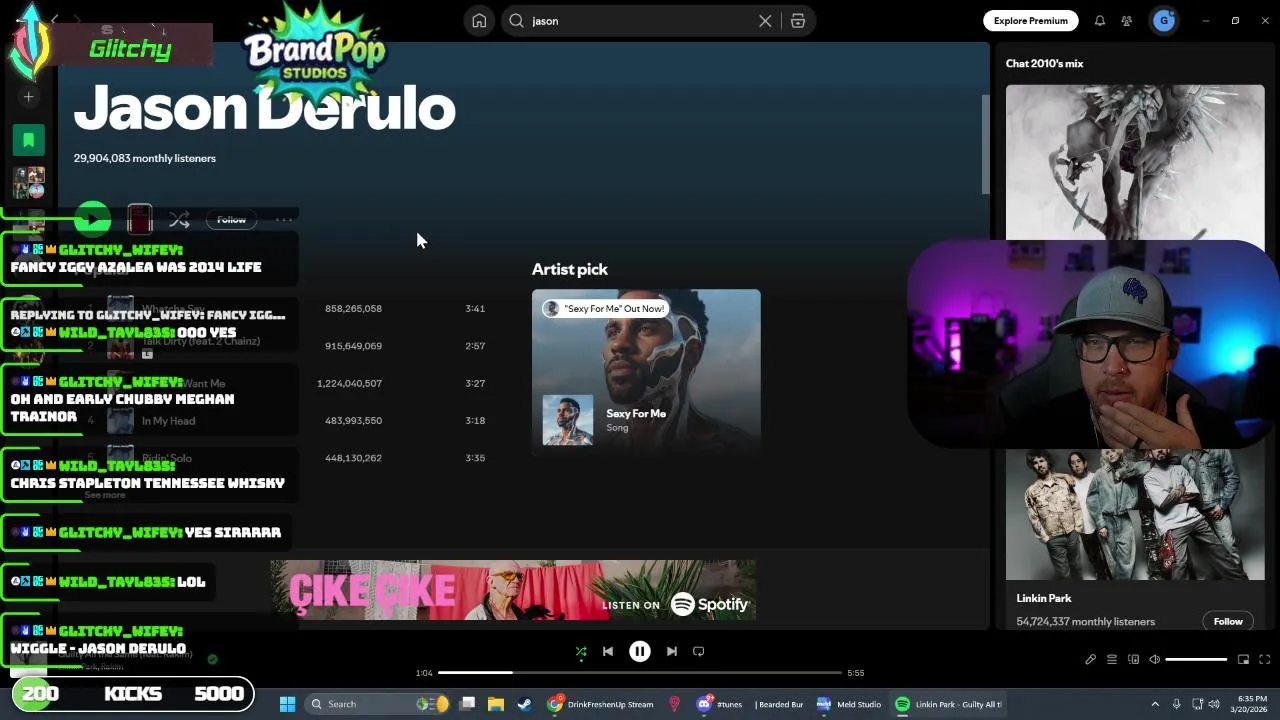Open the green bookmark item in the sidebar
Screen dimensions: 1280x720
(29, 140)
